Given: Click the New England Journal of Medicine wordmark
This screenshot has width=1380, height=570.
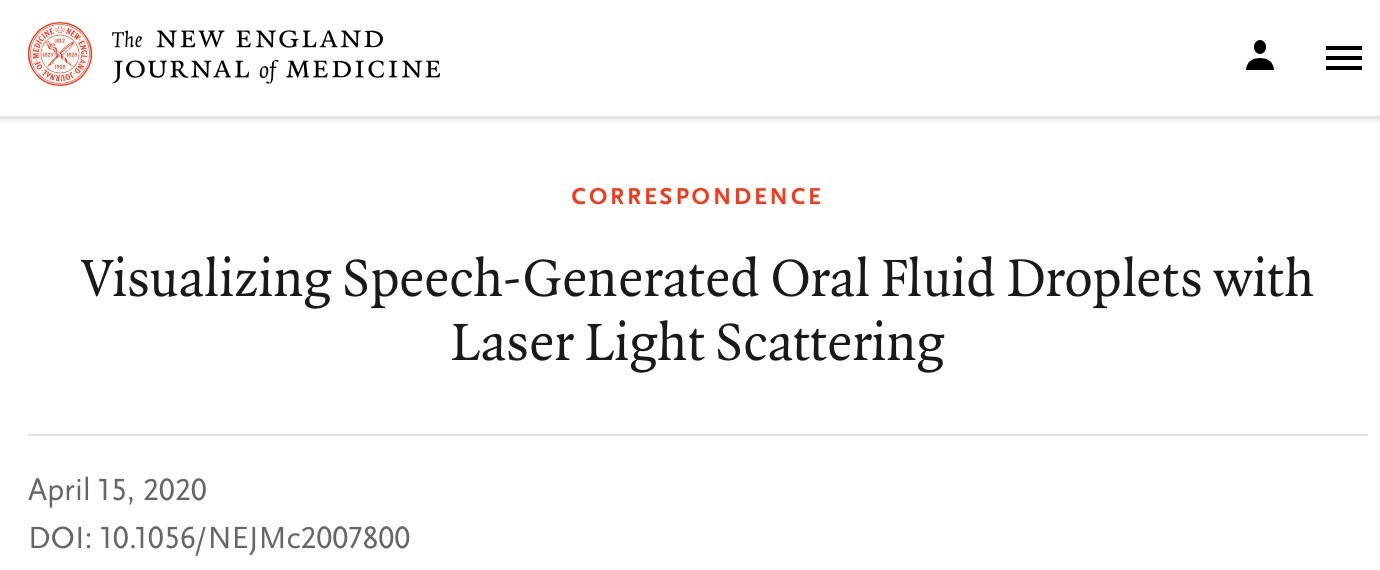Looking at the screenshot, I should pos(276,55).
